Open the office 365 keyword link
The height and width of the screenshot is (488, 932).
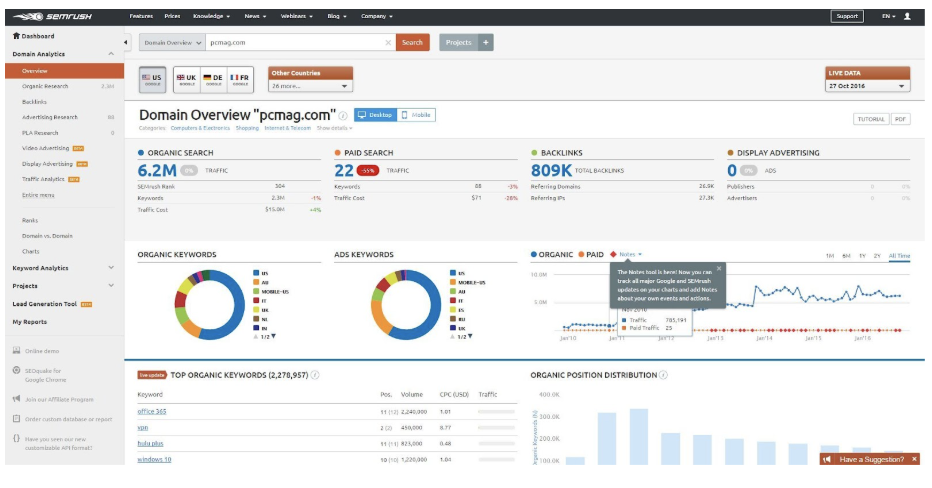(152, 411)
